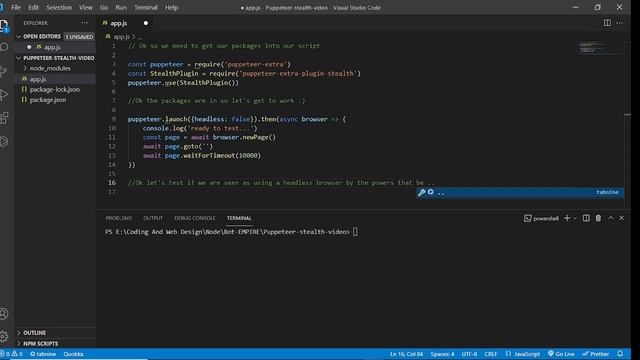Viewport: 640px width, 360px height.
Task: Open the Explorer view in activity bar
Action: click(x=4, y=25)
